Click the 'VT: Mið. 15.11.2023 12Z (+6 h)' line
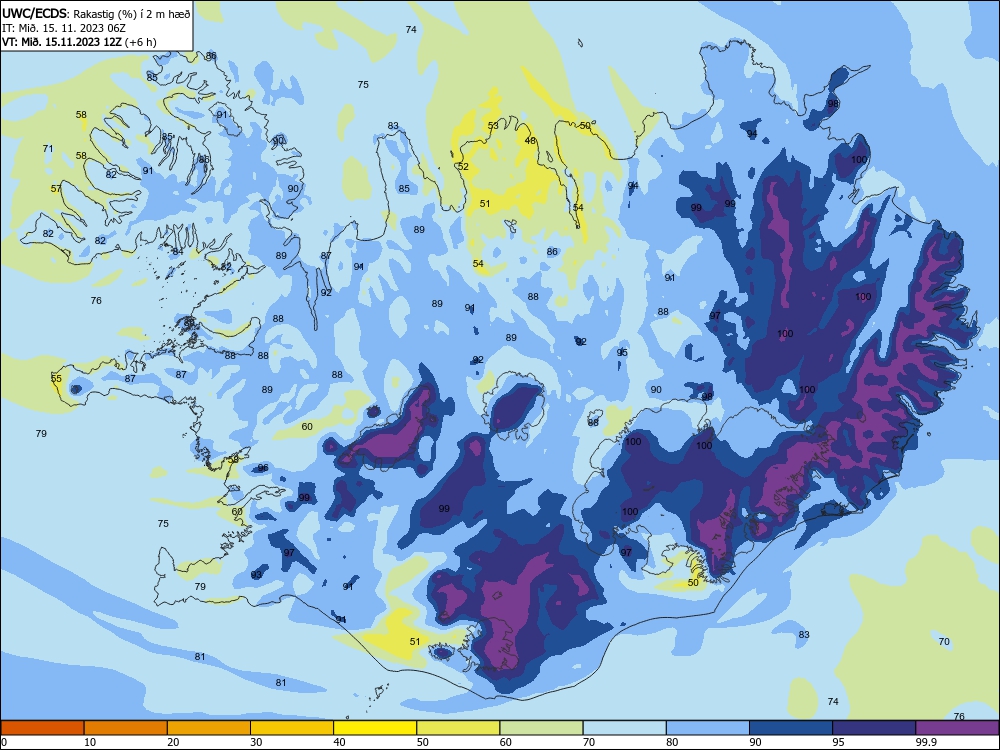This screenshot has height=750, width=1000. click(79, 42)
